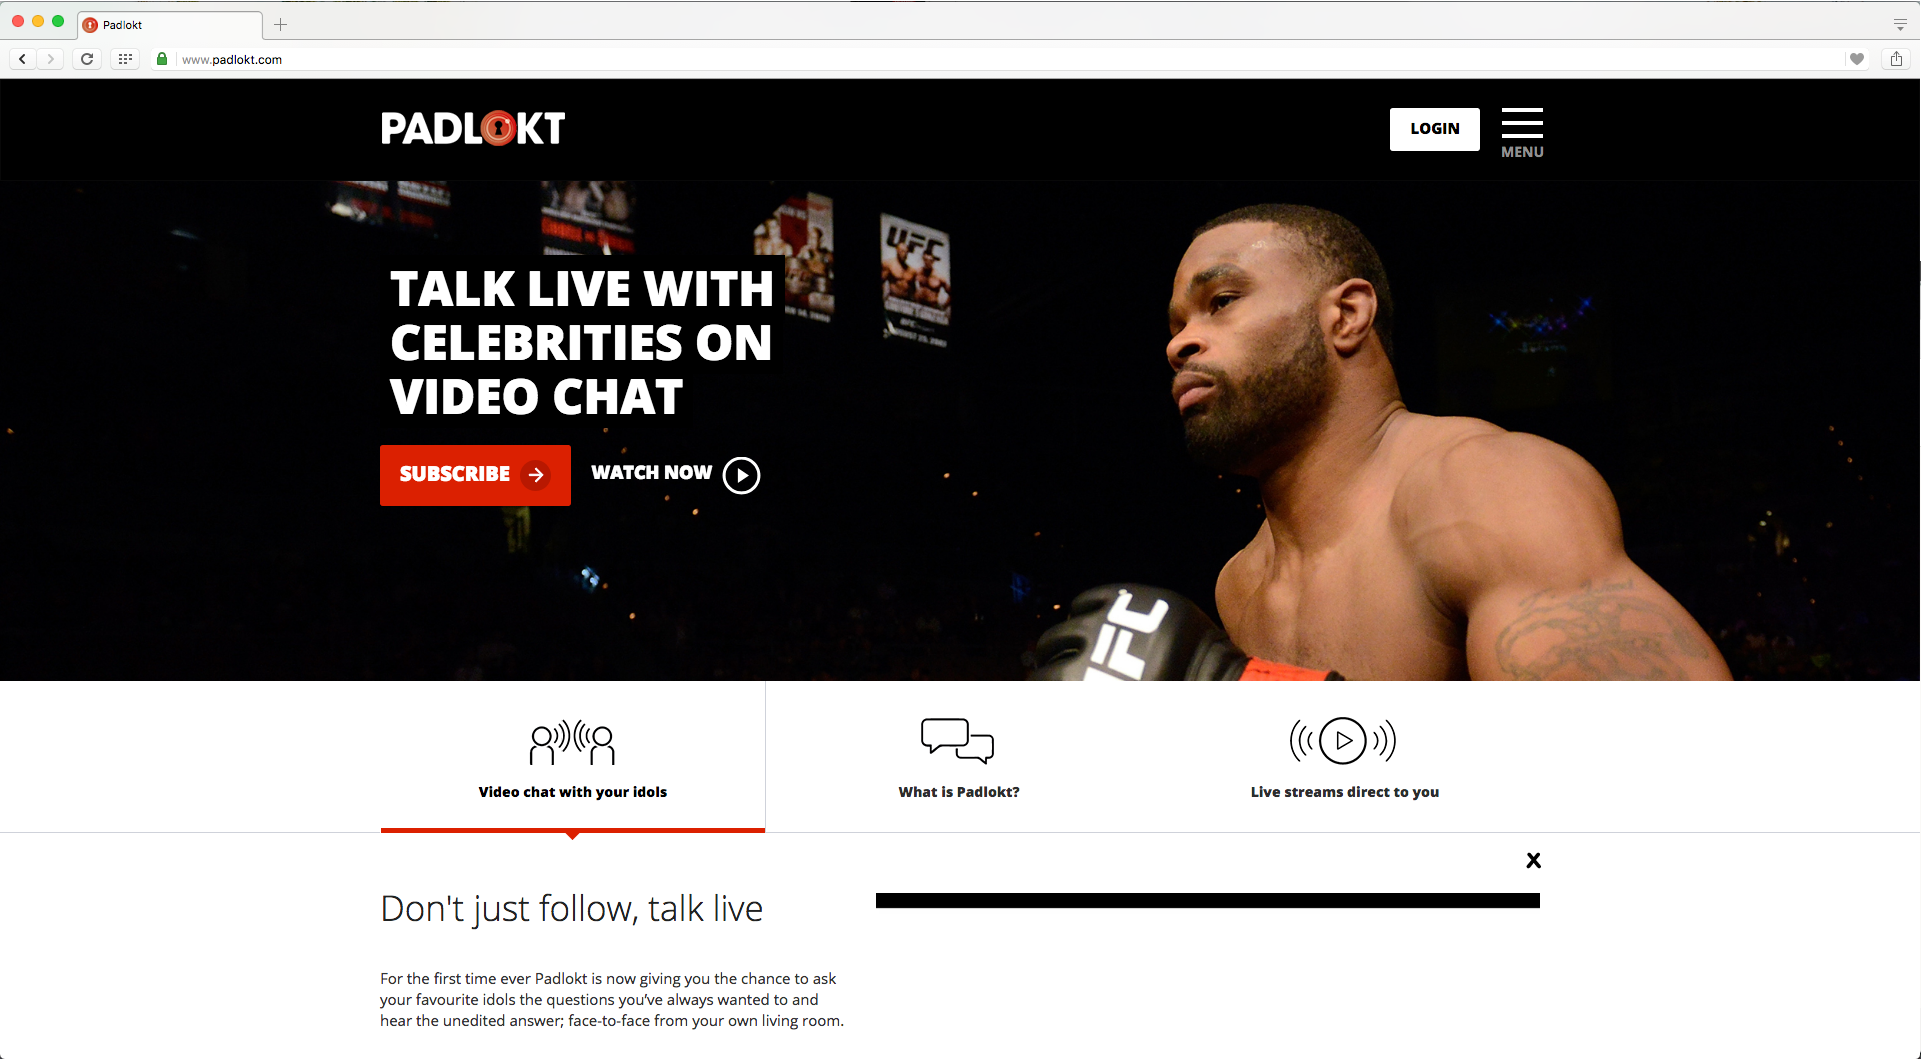Open the browser apps grid icon

(125, 59)
